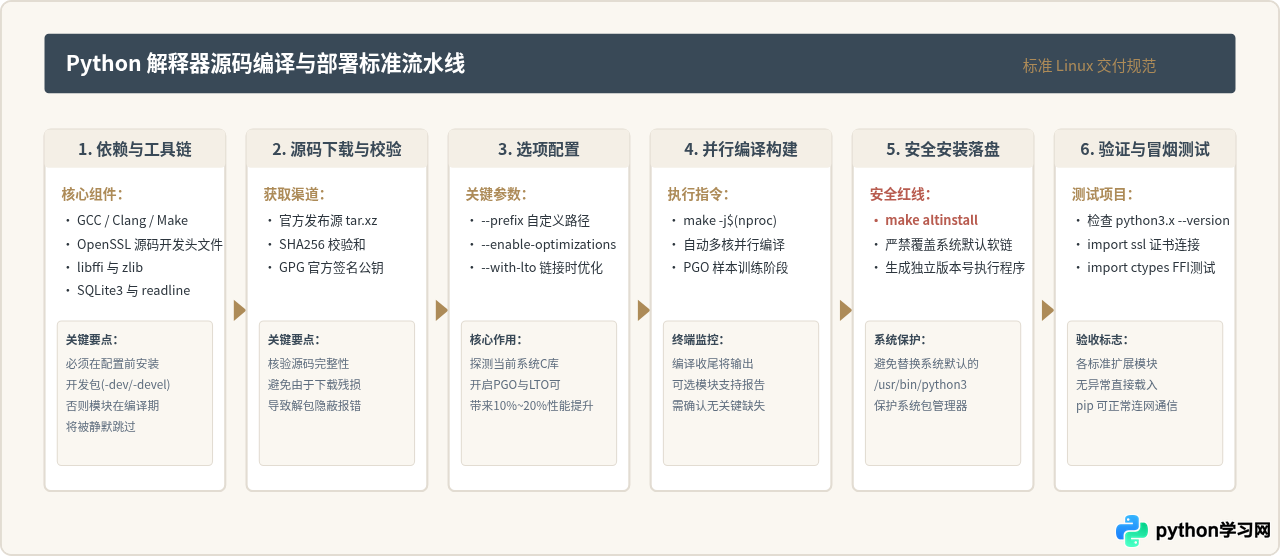This screenshot has height=557, width=1280.
Task: Click the line "可选模块支持报告"
Action: (x=718, y=384)
